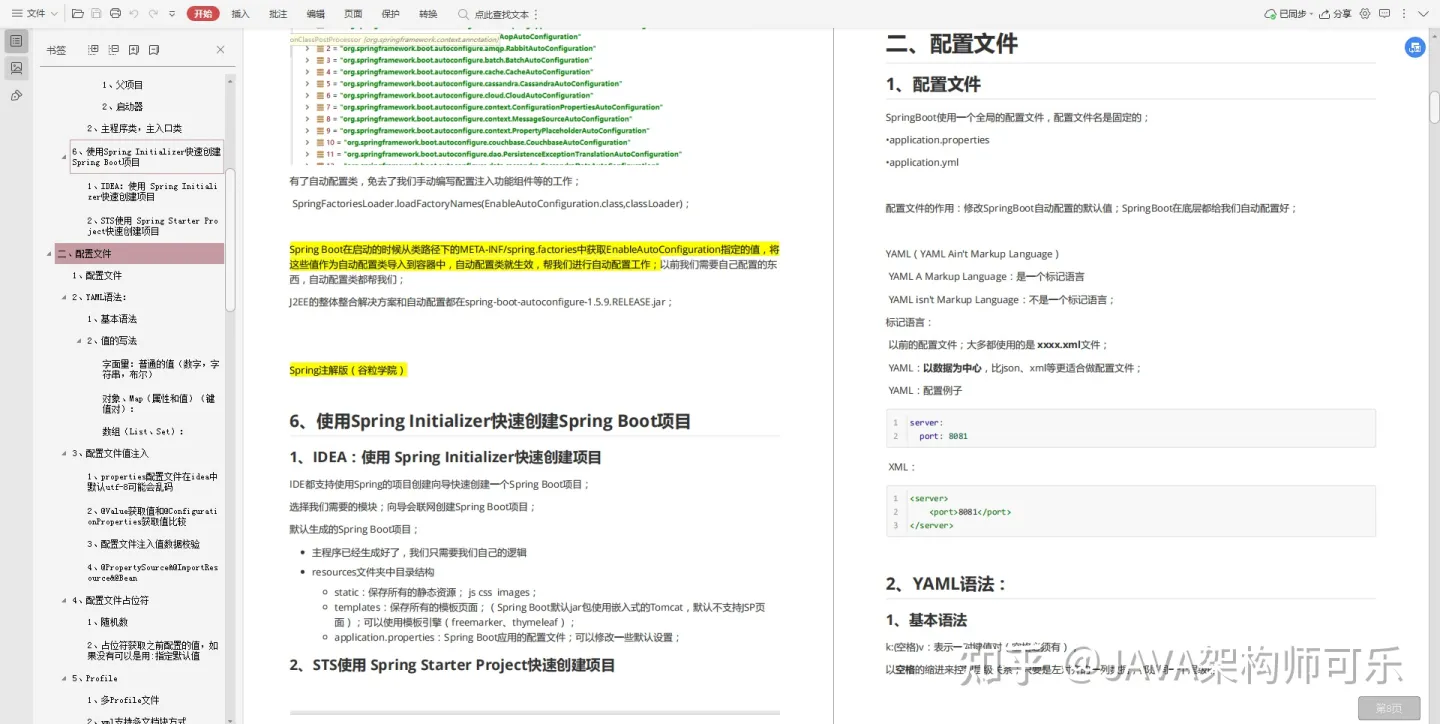
Task: Select bookmark 字面量：普通的值
Action: (161, 369)
